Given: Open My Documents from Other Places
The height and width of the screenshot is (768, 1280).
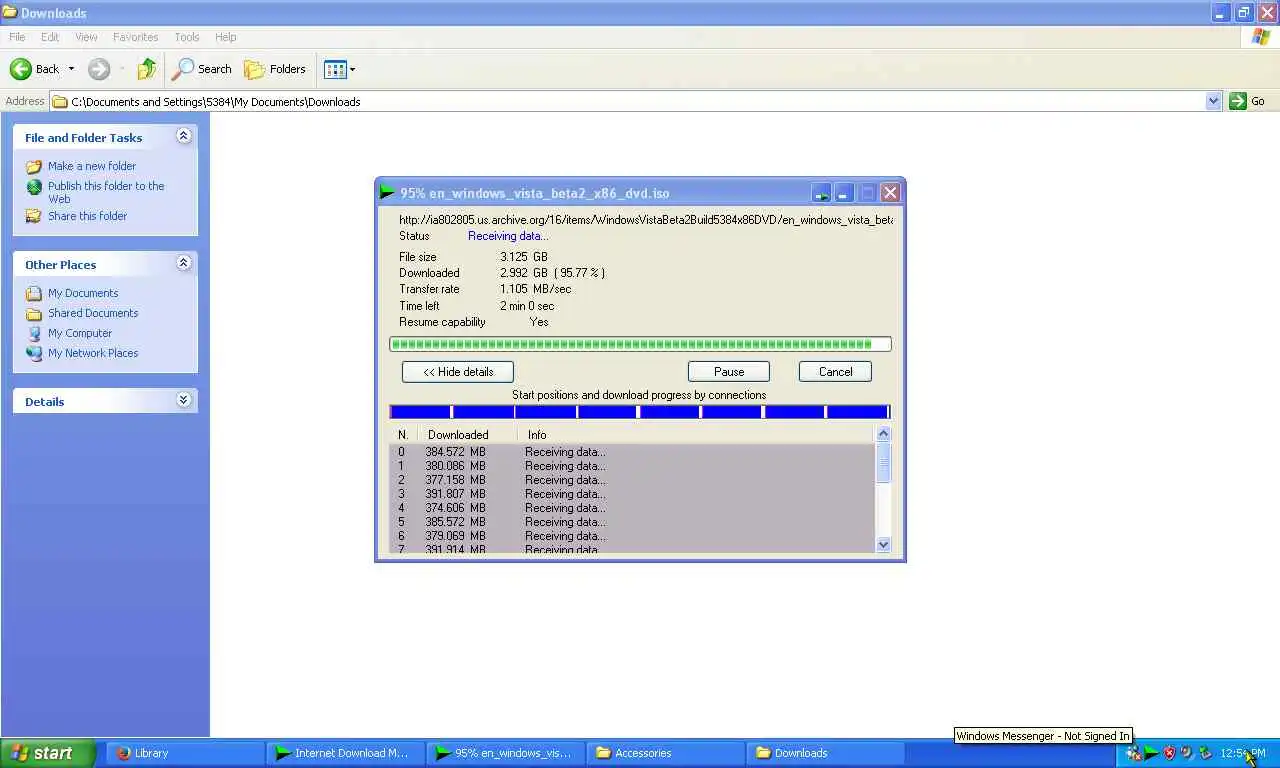Looking at the screenshot, I should [x=83, y=293].
